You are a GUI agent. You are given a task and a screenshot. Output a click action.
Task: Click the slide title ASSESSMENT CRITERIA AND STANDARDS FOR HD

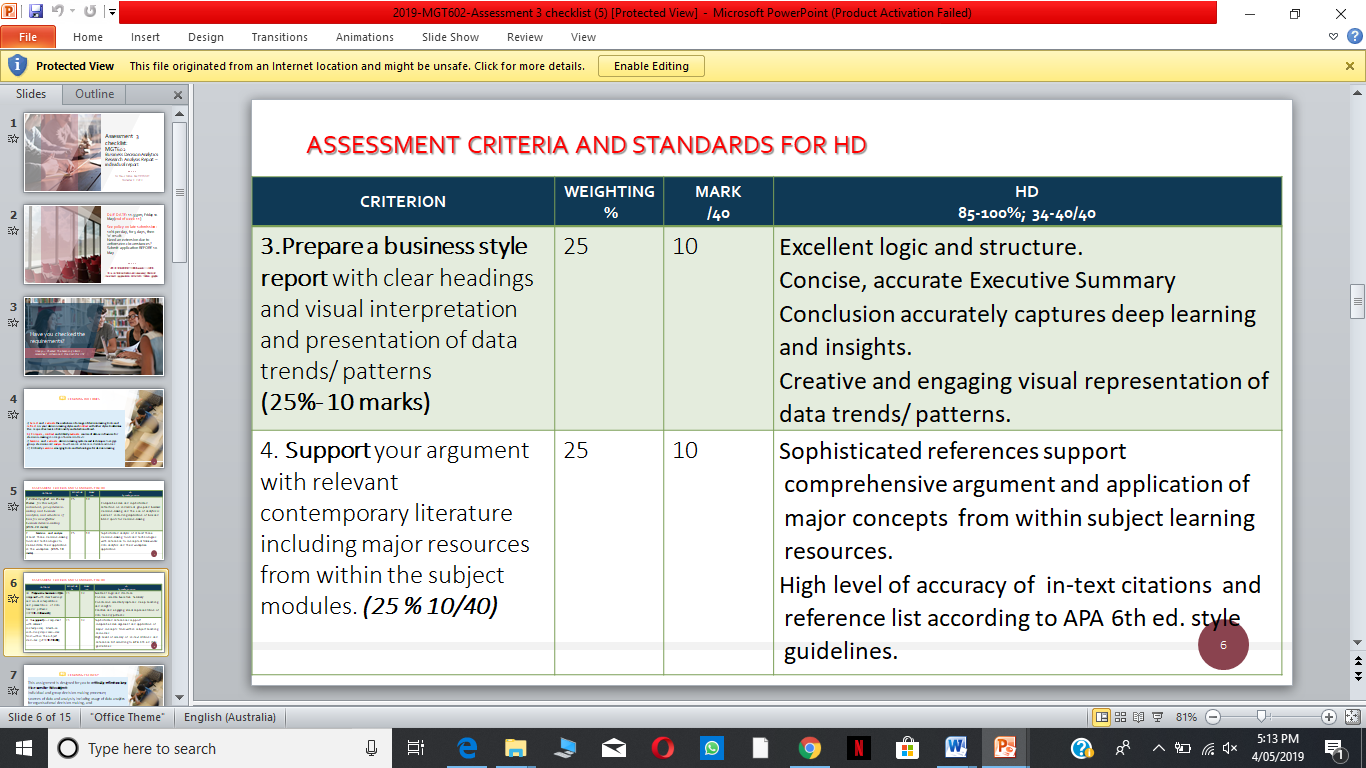click(x=586, y=145)
